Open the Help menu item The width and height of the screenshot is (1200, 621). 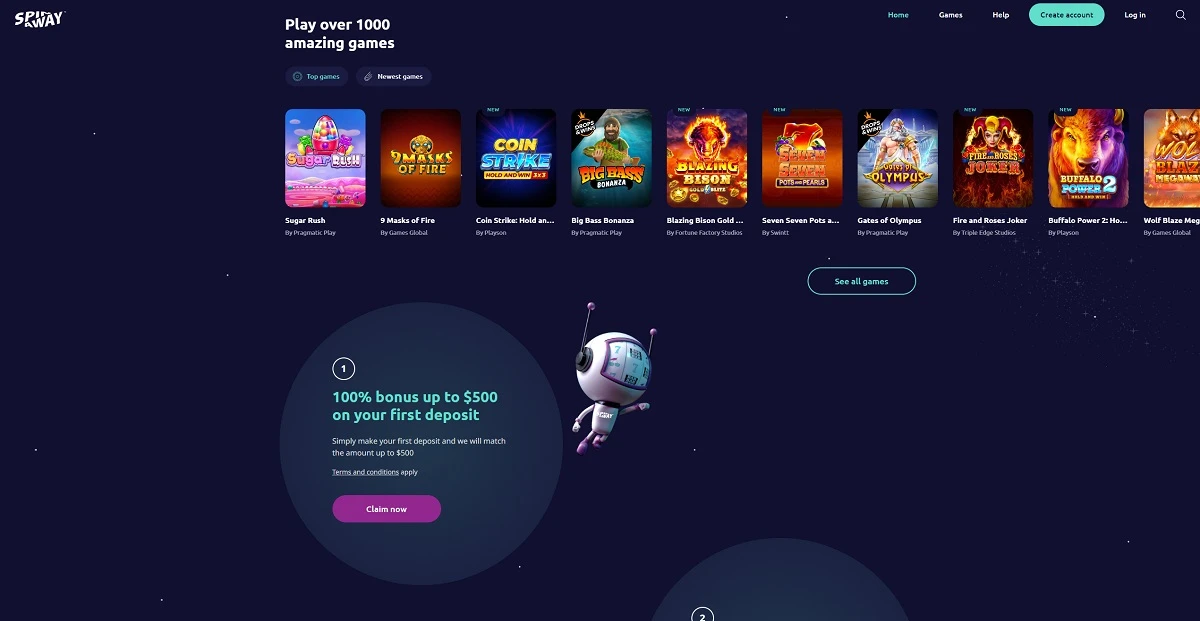click(x=1000, y=15)
